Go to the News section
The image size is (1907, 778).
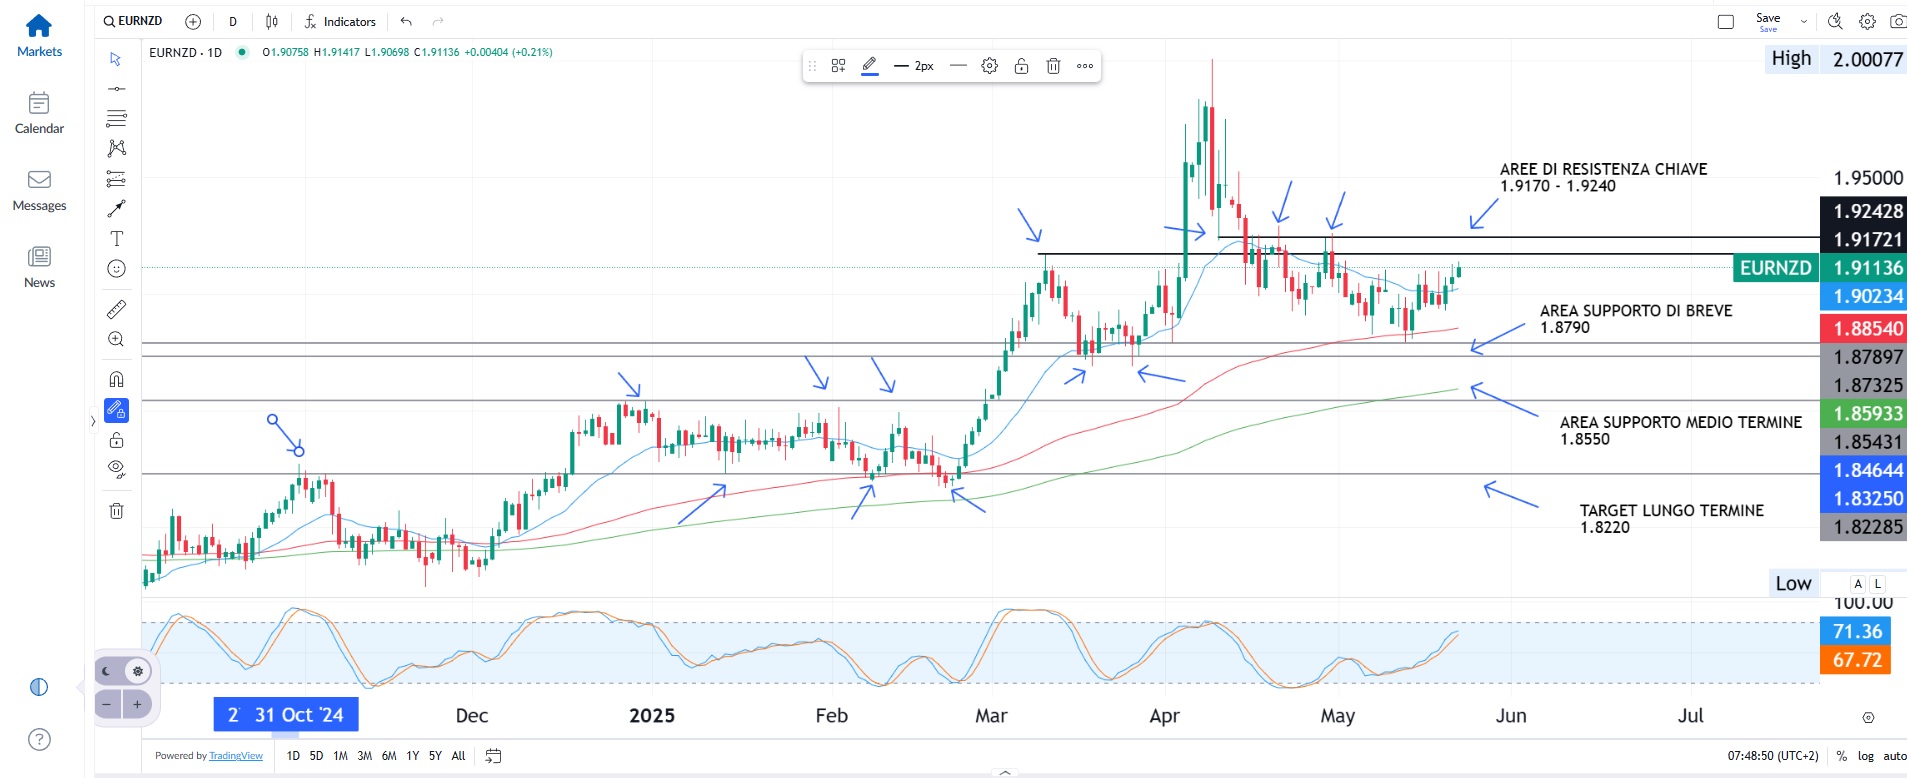[39, 267]
